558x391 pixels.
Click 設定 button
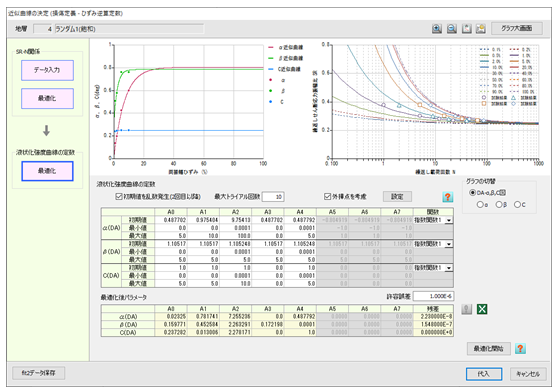397,196
